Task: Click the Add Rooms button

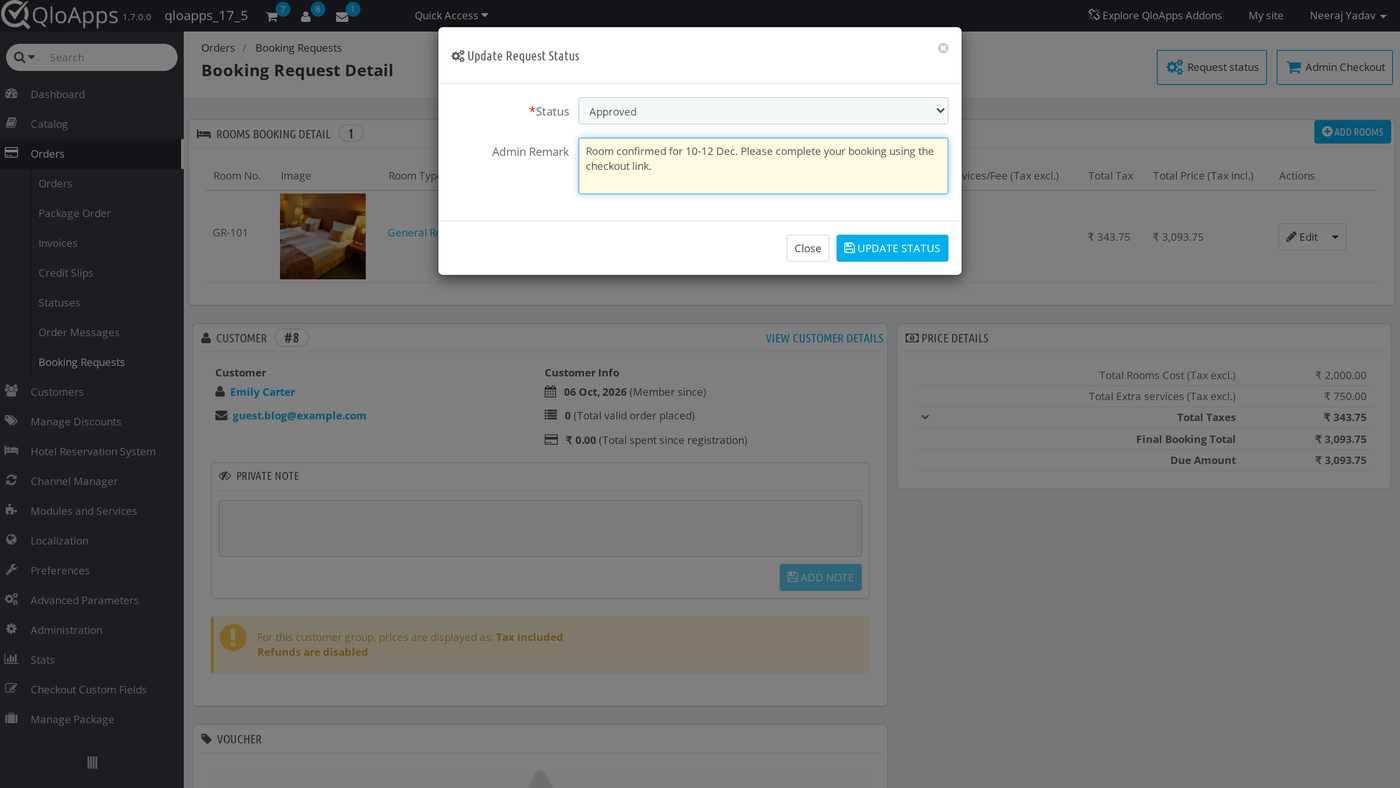Action: coord(1352,132)
